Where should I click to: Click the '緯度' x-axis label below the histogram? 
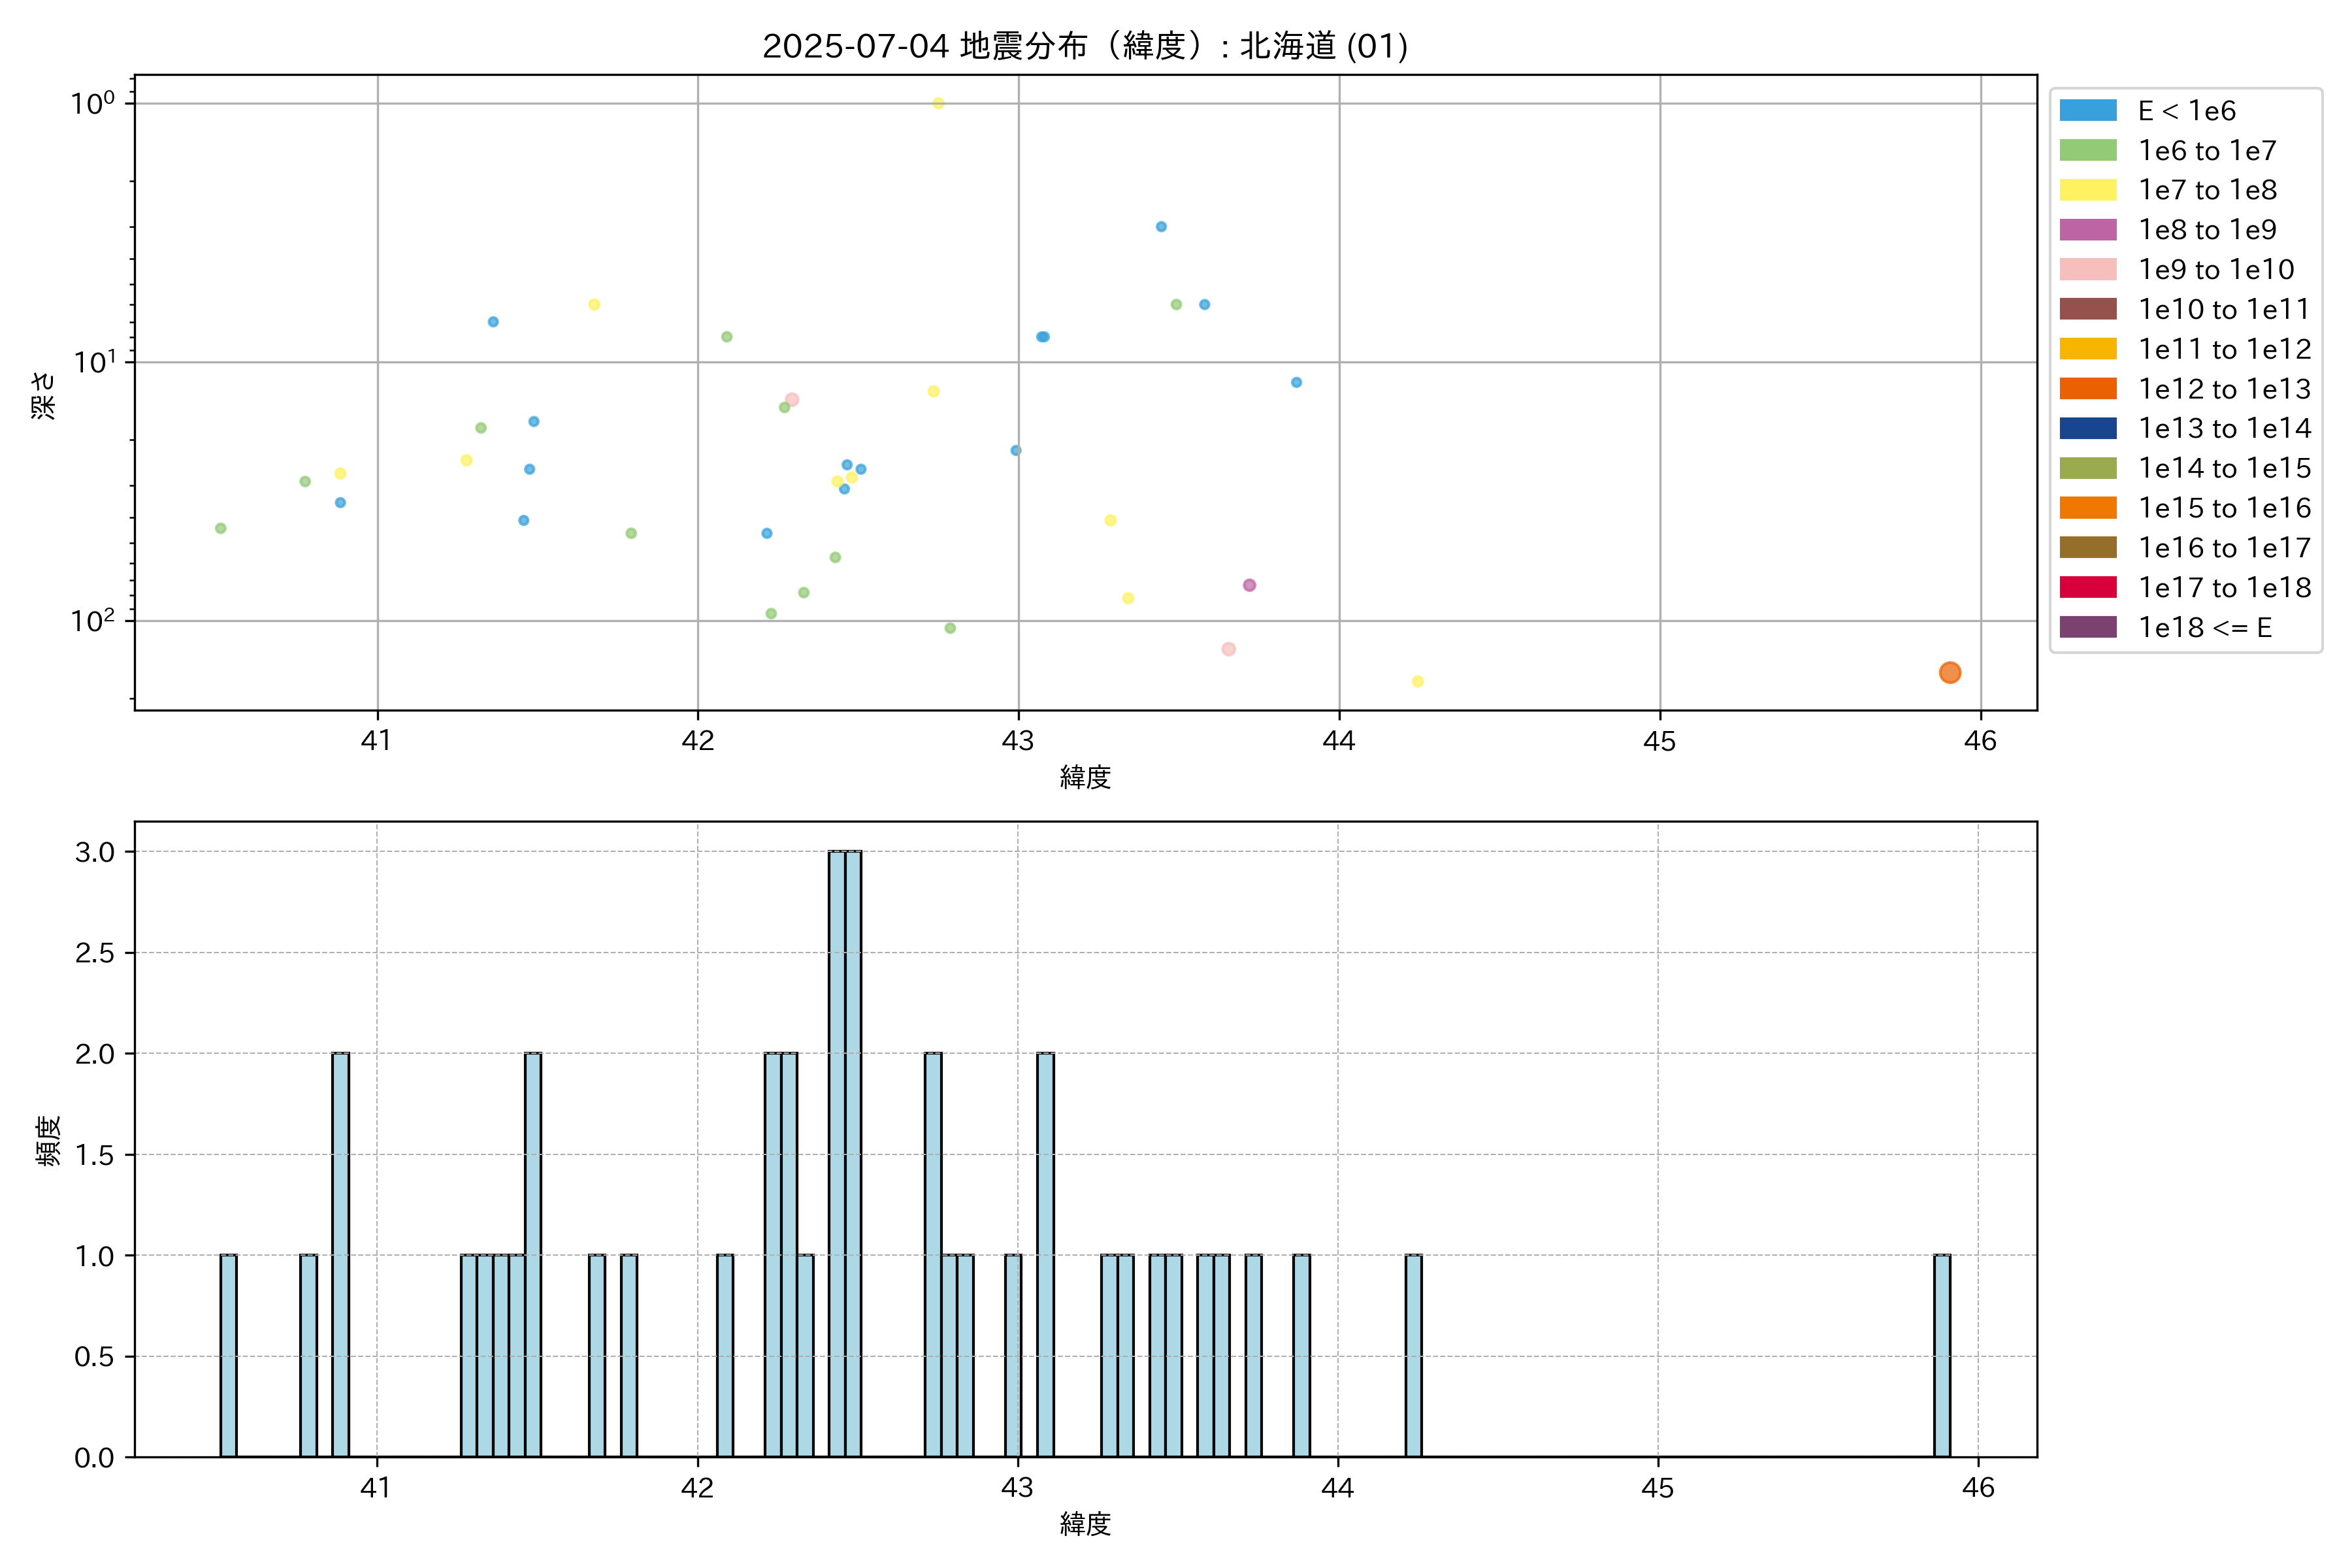pyautogui.click(x=1085, y=1524)
